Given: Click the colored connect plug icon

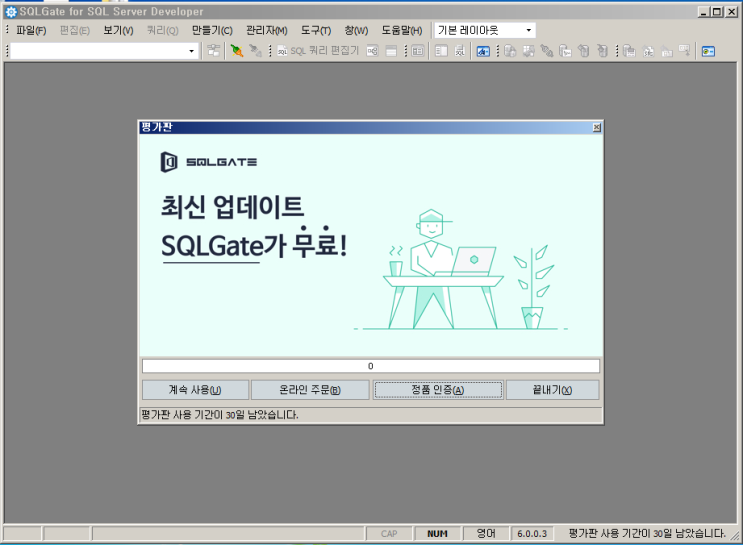Looking at the screenshot, I should point(236,51).
